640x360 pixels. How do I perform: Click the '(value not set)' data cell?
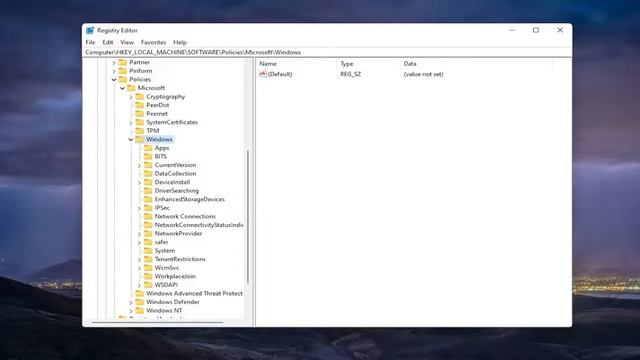click(423, 74)
